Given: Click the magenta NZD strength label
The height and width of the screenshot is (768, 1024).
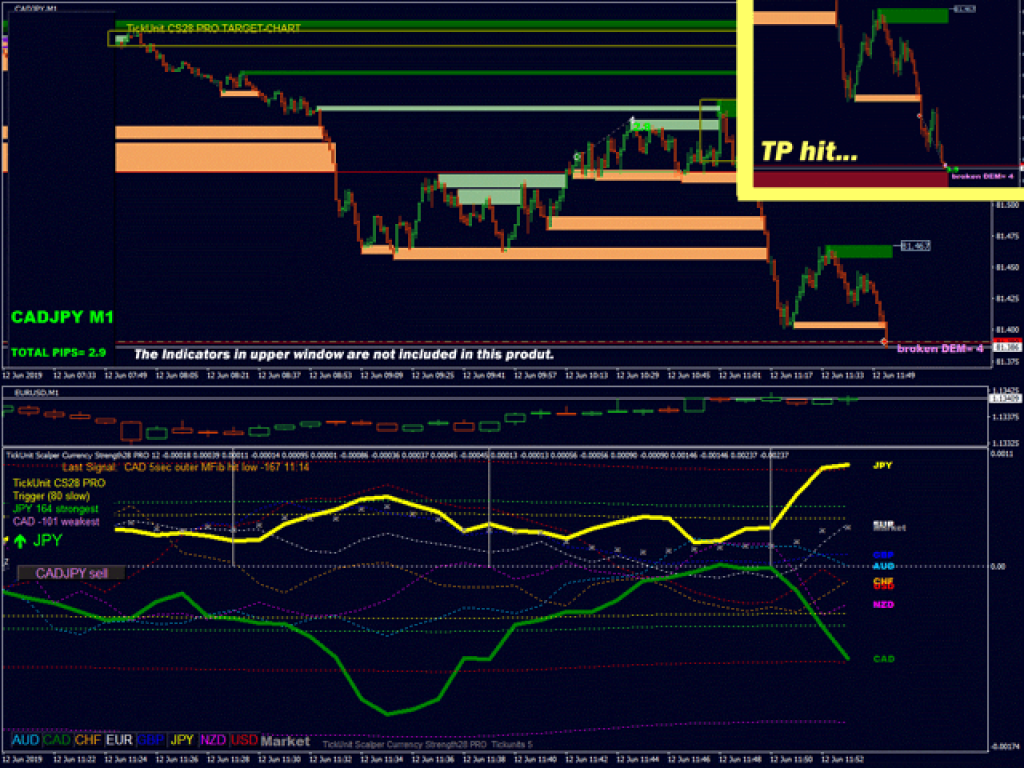Looking at the screenshot, I should 883,604.
